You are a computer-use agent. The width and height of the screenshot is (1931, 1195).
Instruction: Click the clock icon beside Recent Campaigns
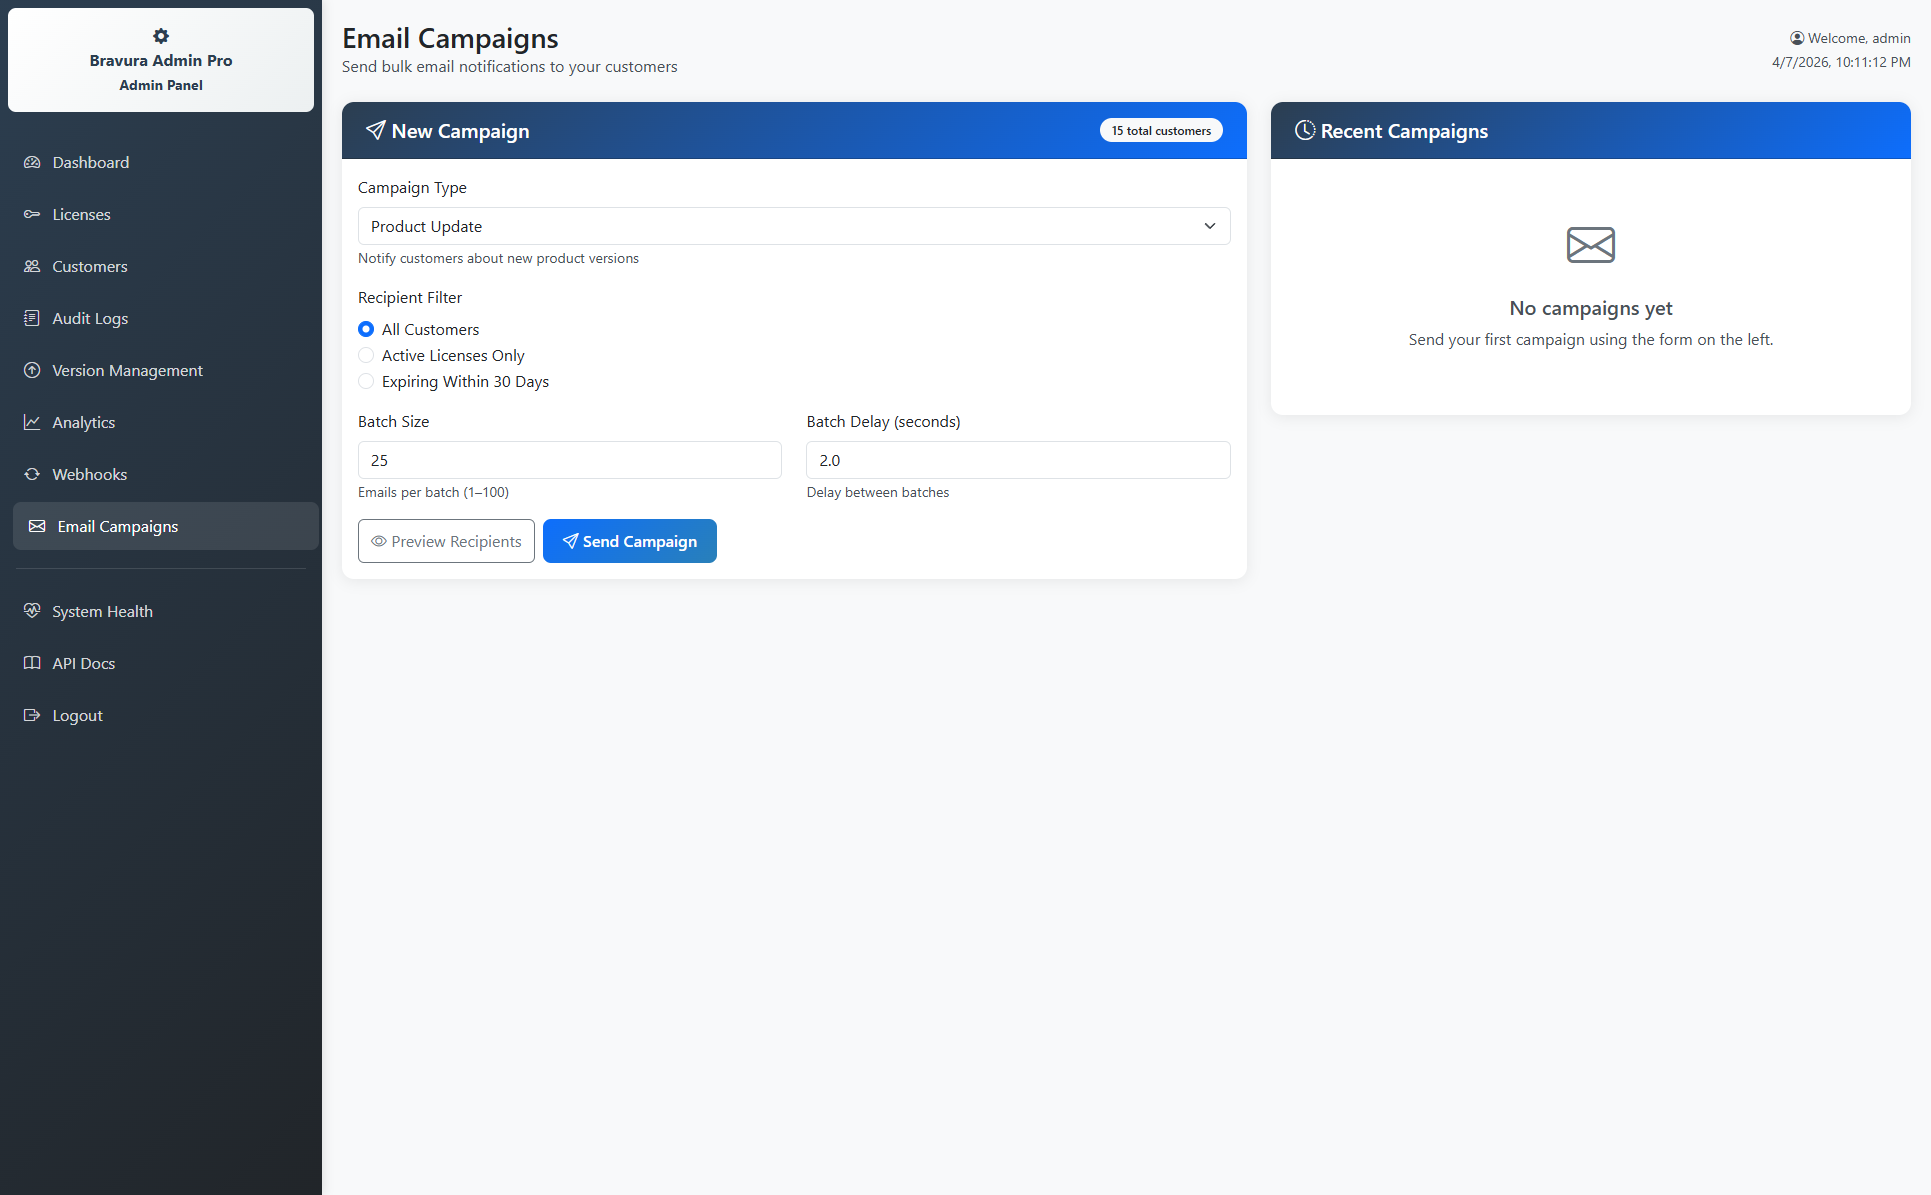tap(1305, 130)
